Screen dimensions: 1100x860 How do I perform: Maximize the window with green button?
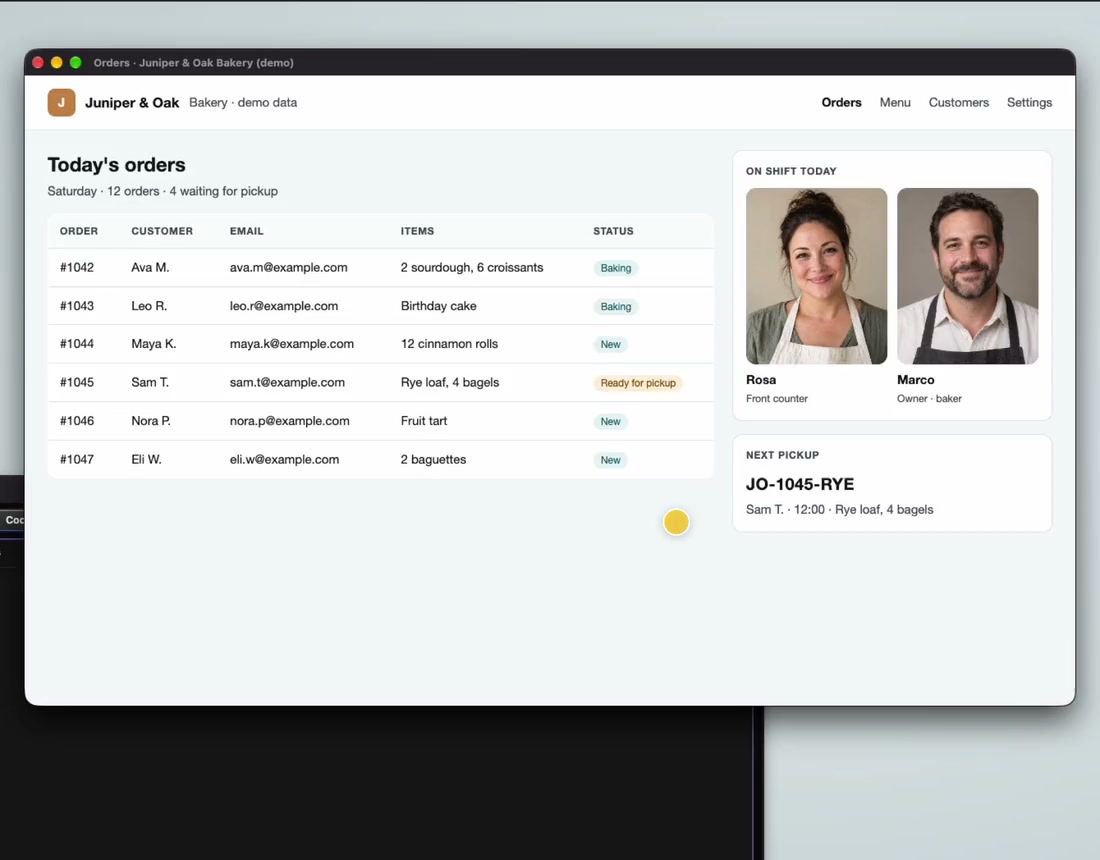pos(76,62)
